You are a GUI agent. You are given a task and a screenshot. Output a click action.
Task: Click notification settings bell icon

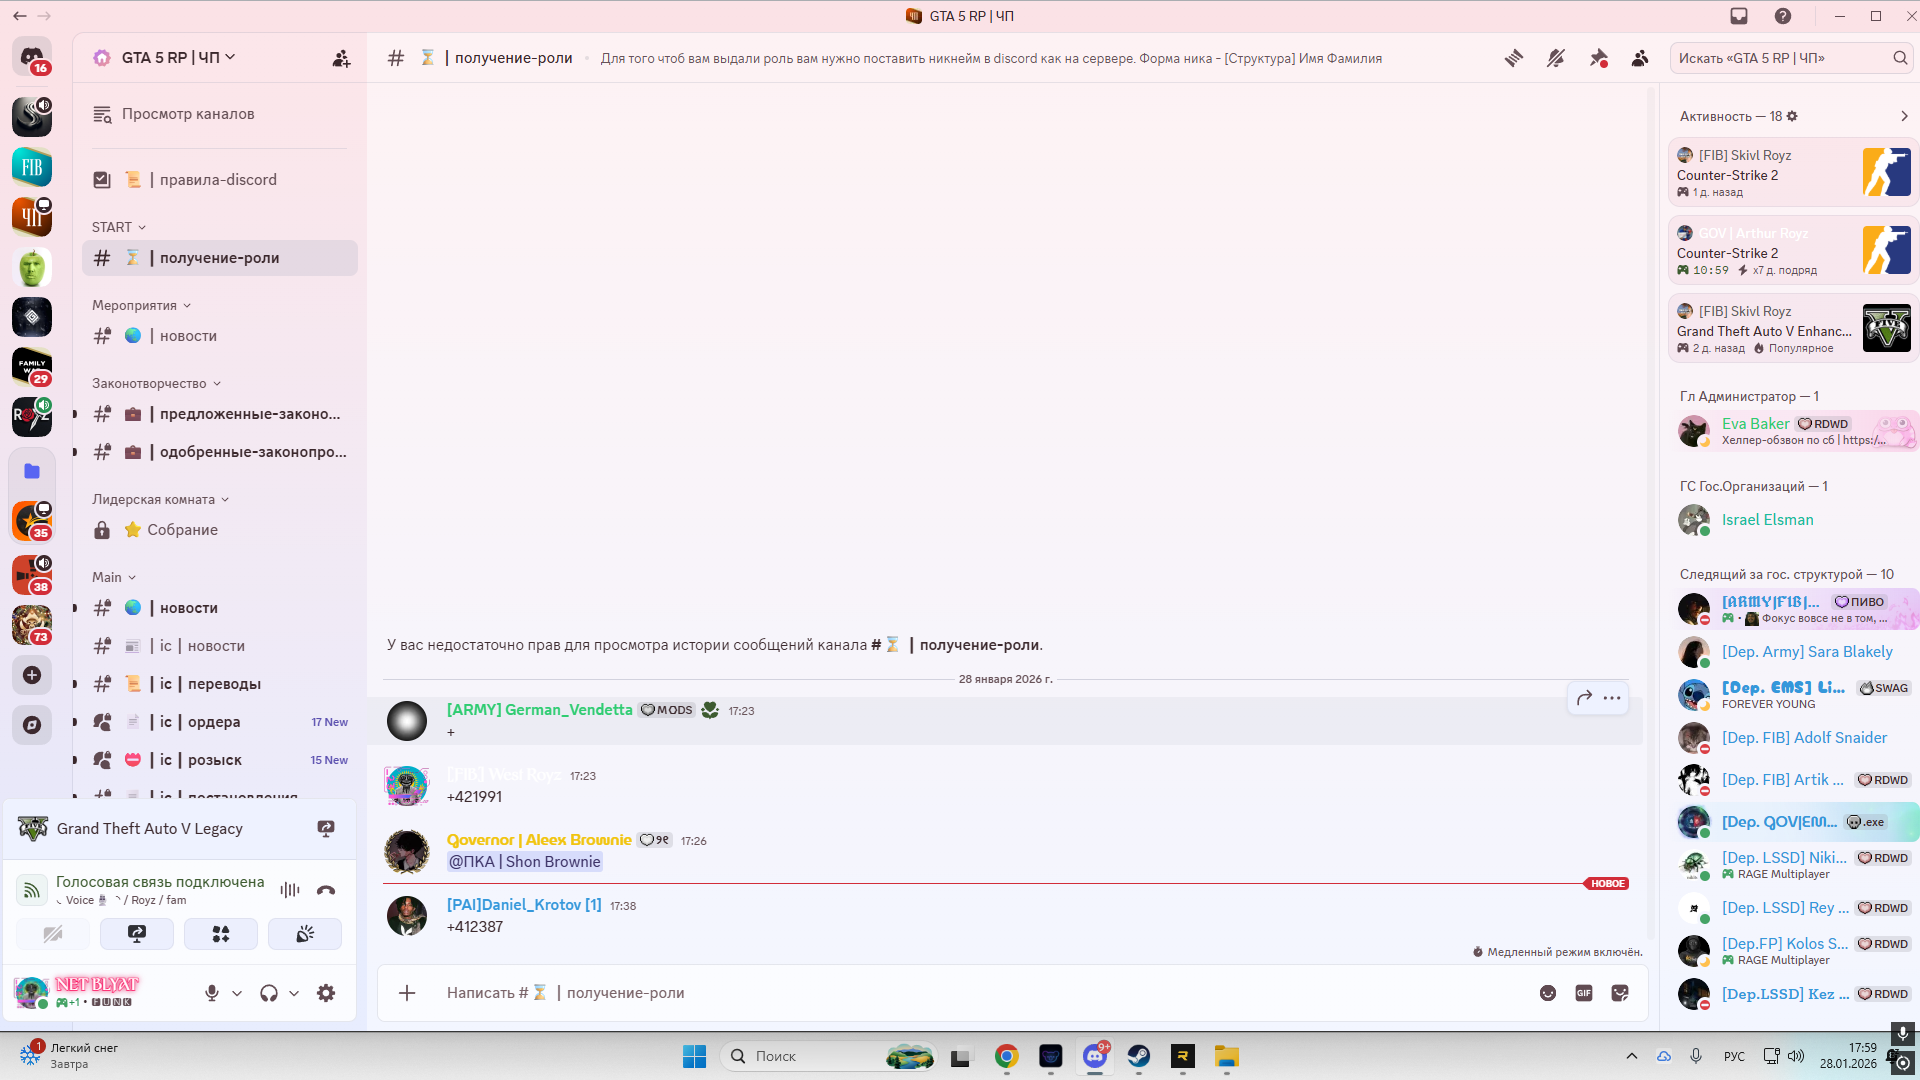pos(1556,58)
